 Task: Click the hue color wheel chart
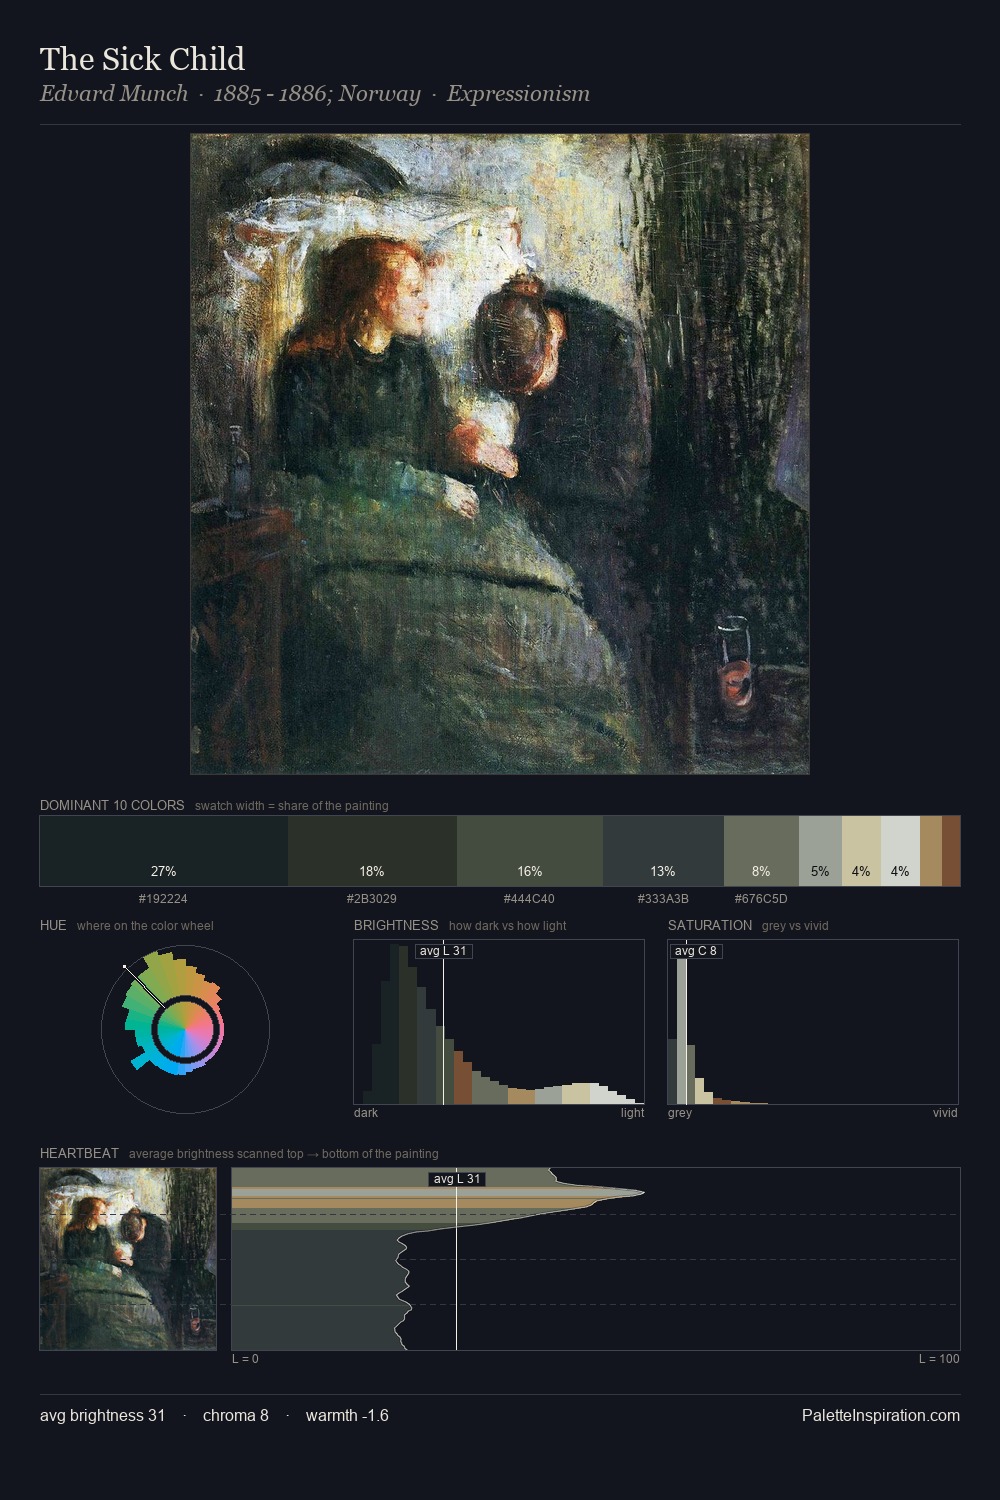185,1029
